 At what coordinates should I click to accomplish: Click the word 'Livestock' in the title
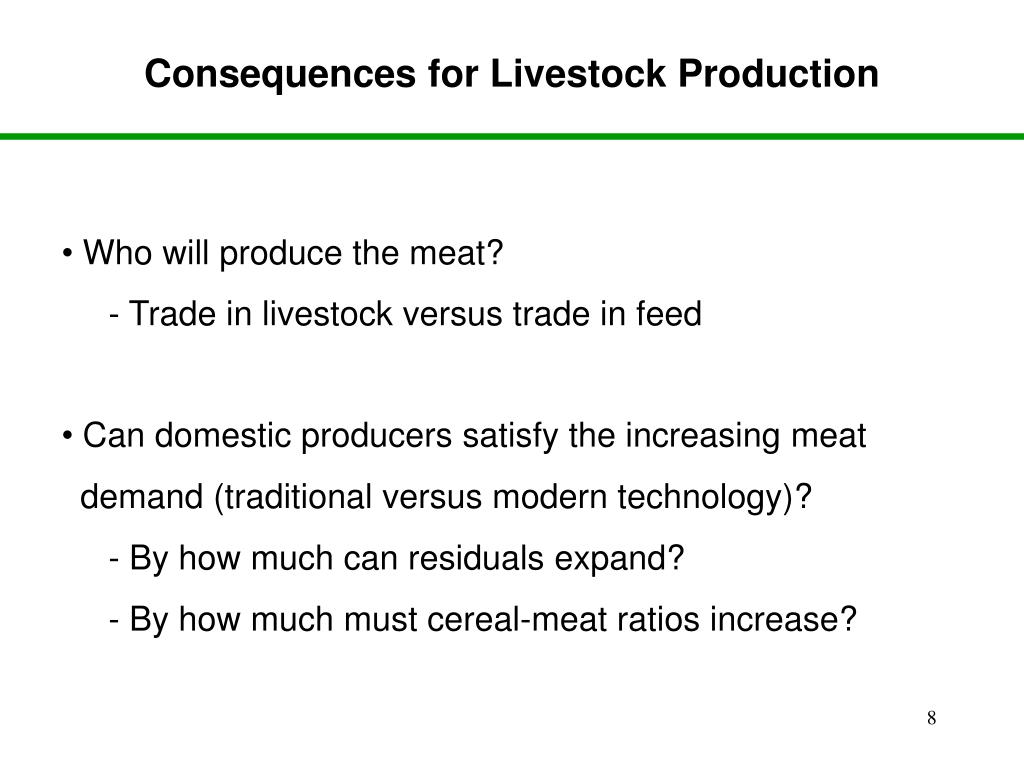pos(577,73)
